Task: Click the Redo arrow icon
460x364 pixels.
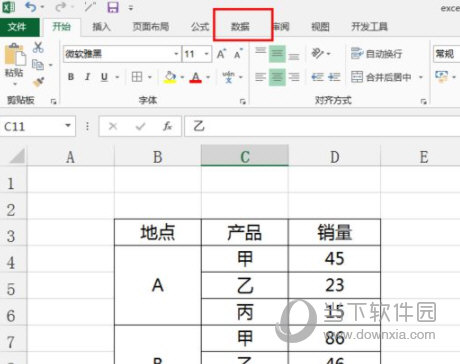Action: [x=61, y=7]
